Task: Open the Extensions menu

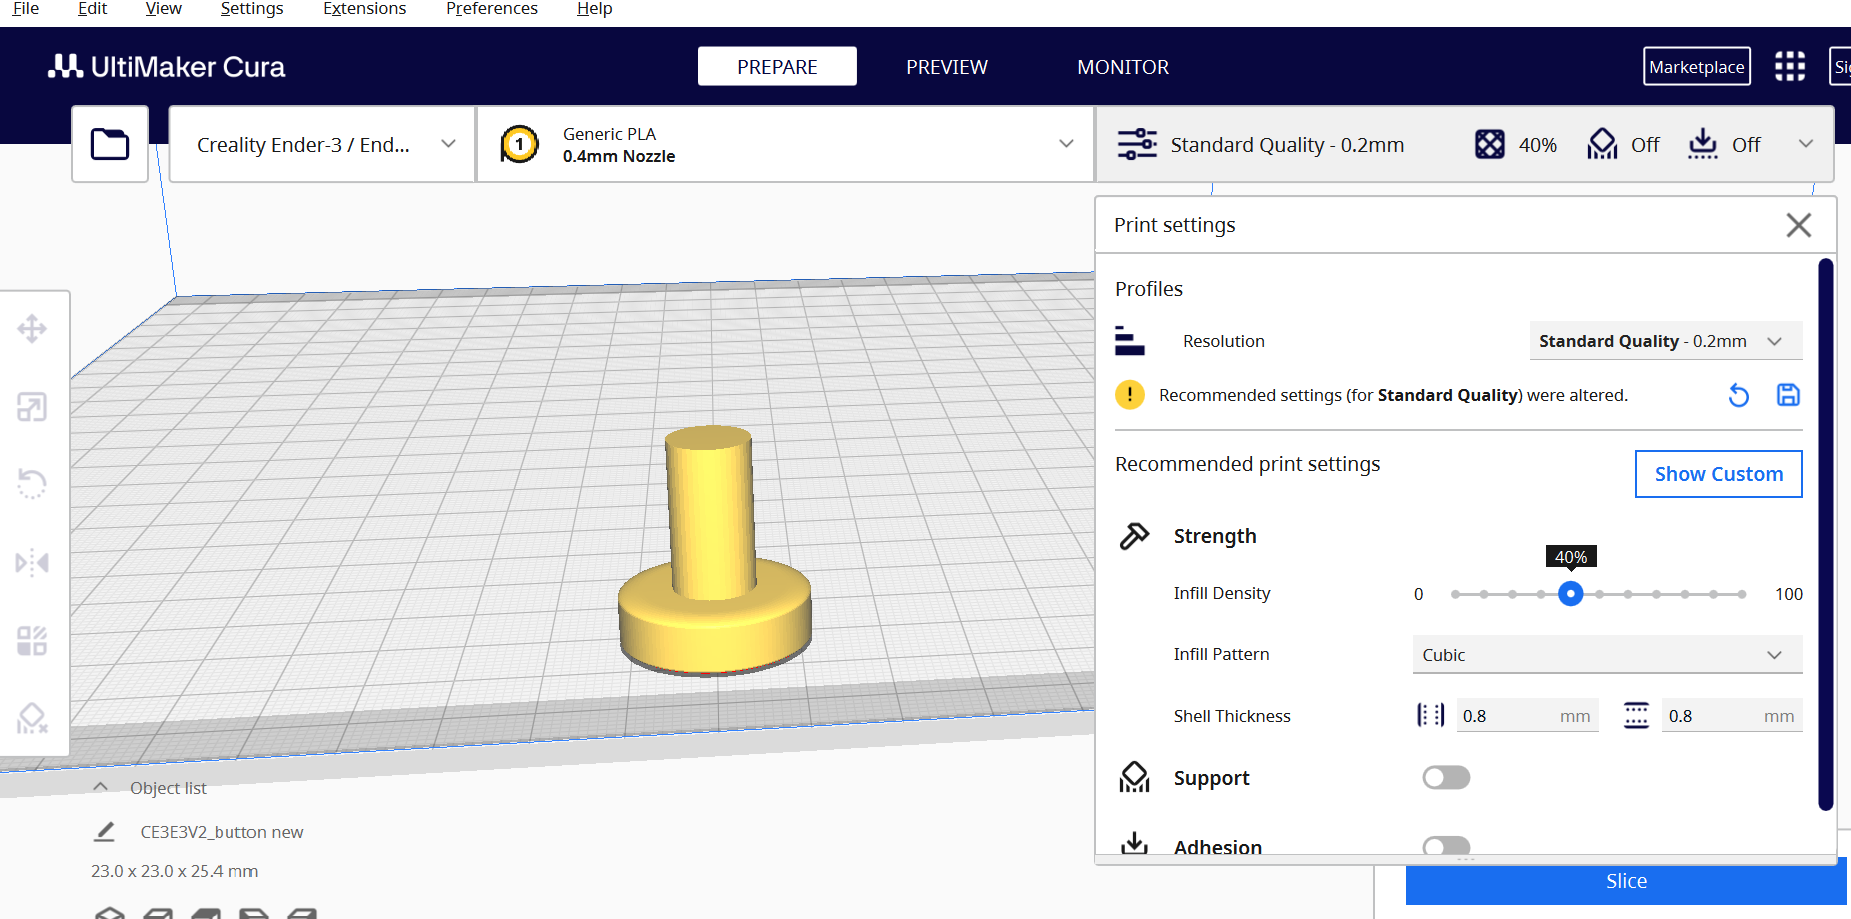Action: [x=364, y=9]
